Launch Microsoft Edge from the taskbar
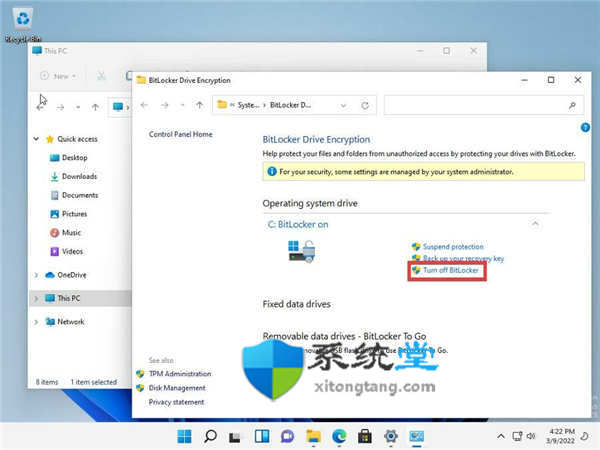The width and height of the screenshot is (600, 450). click(339, 436)
